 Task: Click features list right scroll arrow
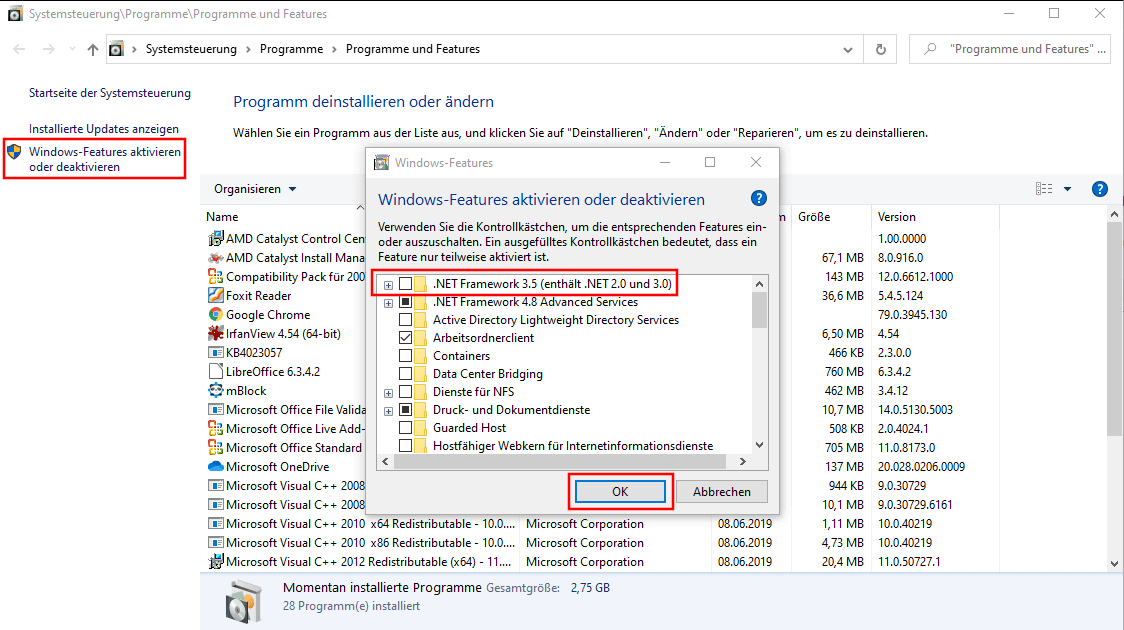click(743, 462)
